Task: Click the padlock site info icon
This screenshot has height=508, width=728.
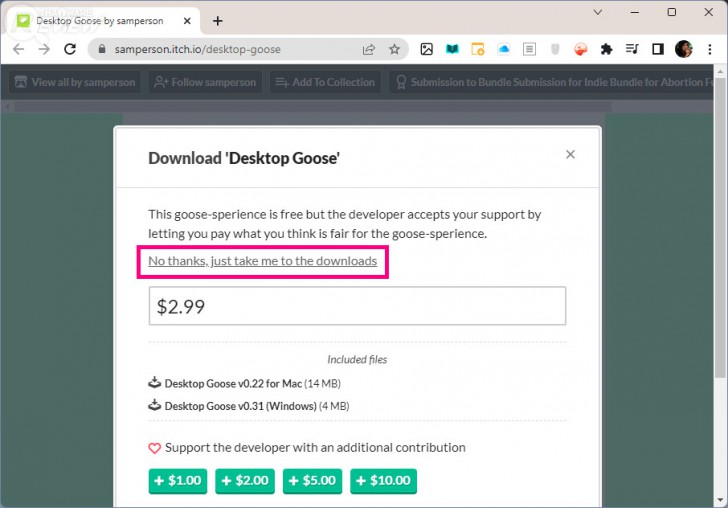Action: pyautogui.click(x=102, y=49)
